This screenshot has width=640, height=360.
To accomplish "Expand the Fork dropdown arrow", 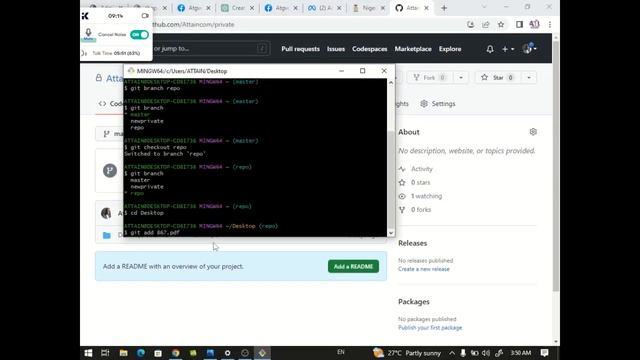I will click(461, 78).
